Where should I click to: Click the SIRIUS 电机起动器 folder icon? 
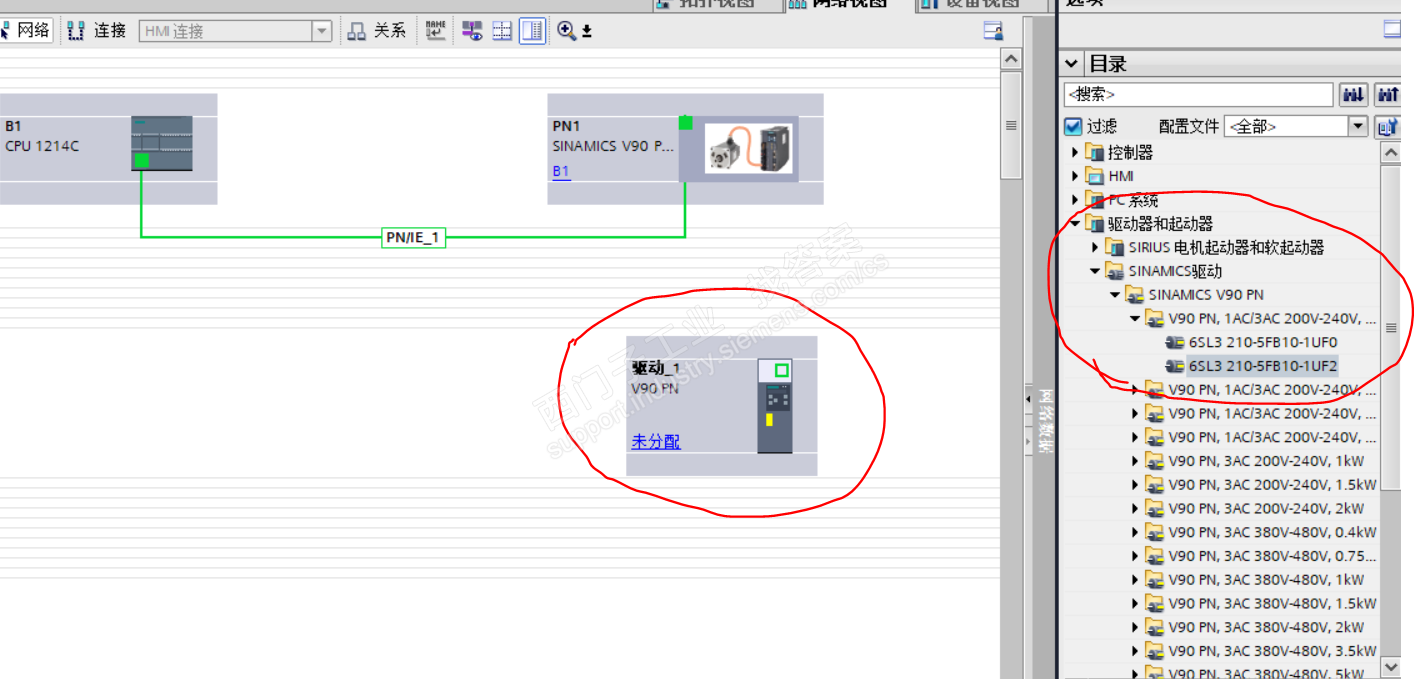pyautogui.click(x=1115, y=247)
